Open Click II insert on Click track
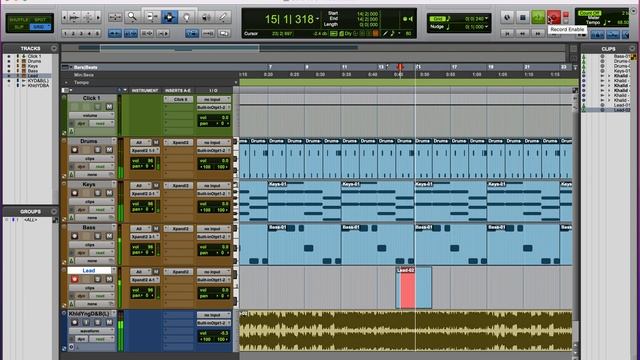640x360 pixels. 179,99
